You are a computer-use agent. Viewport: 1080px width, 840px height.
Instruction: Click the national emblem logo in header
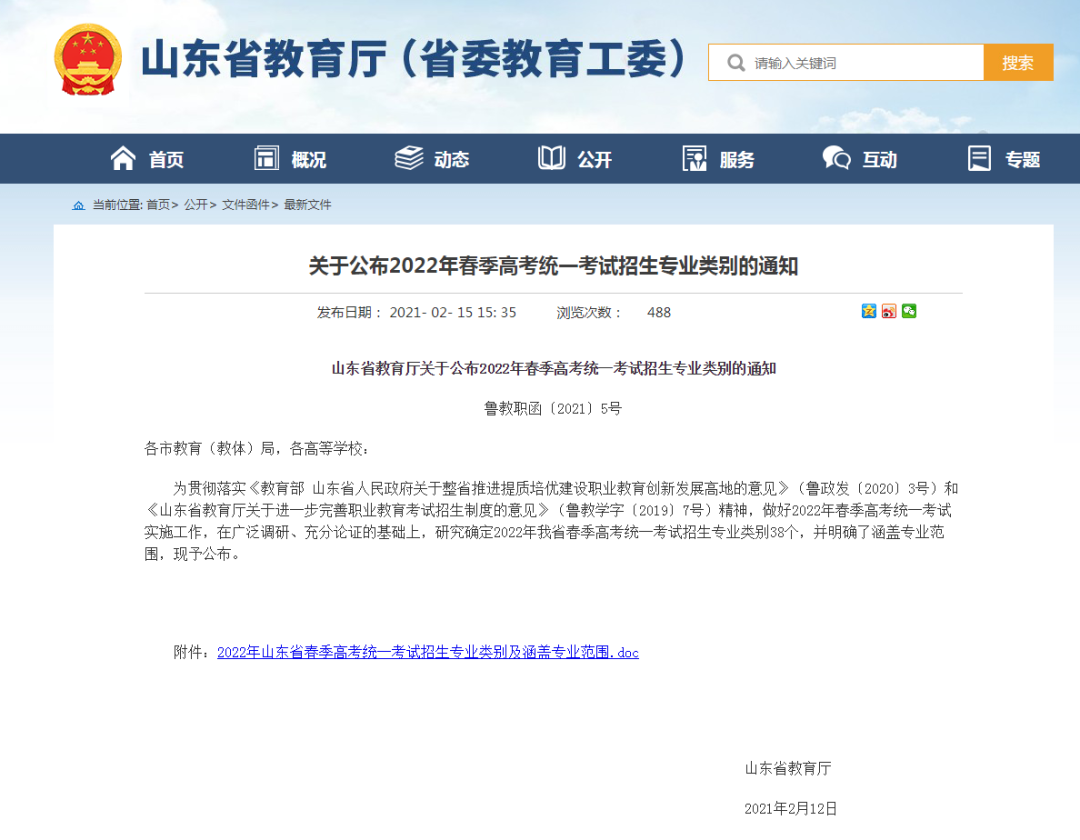click(x=88, y=60)
